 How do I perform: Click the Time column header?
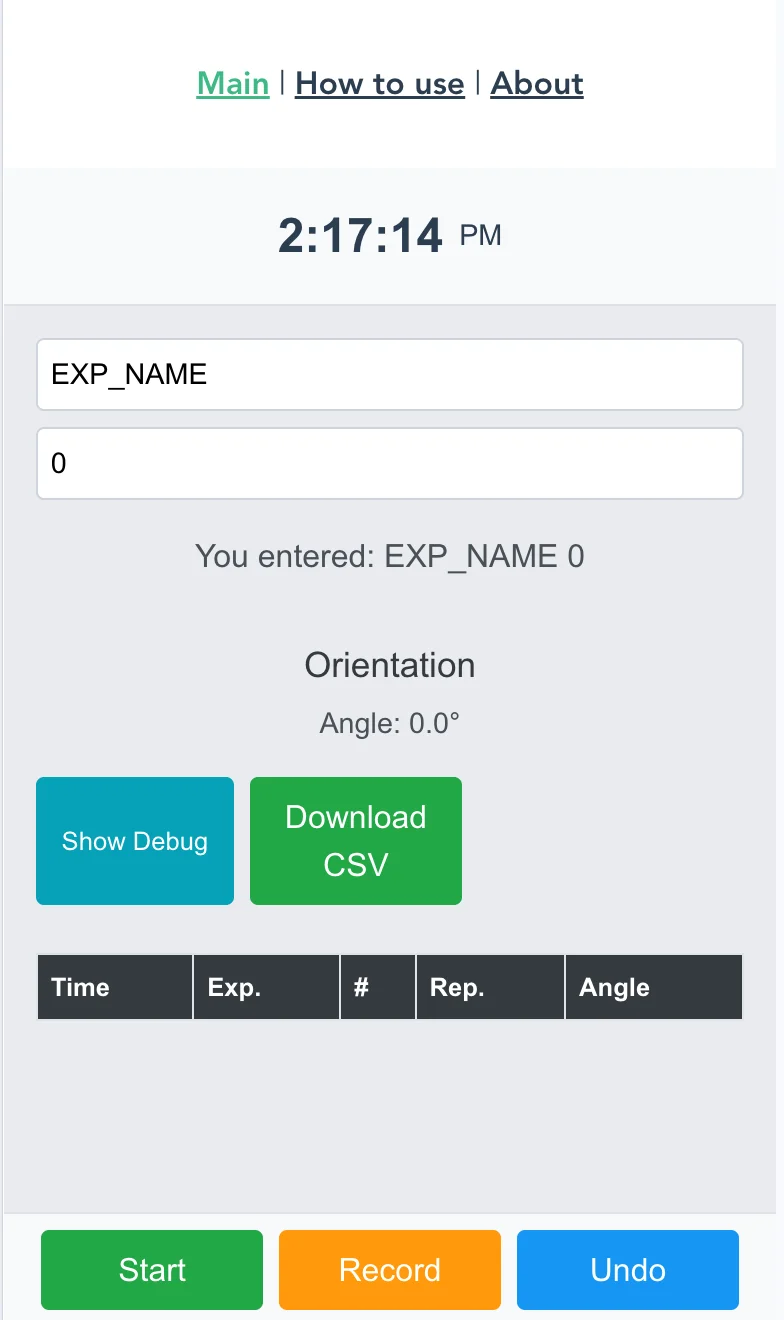(115, 987)
